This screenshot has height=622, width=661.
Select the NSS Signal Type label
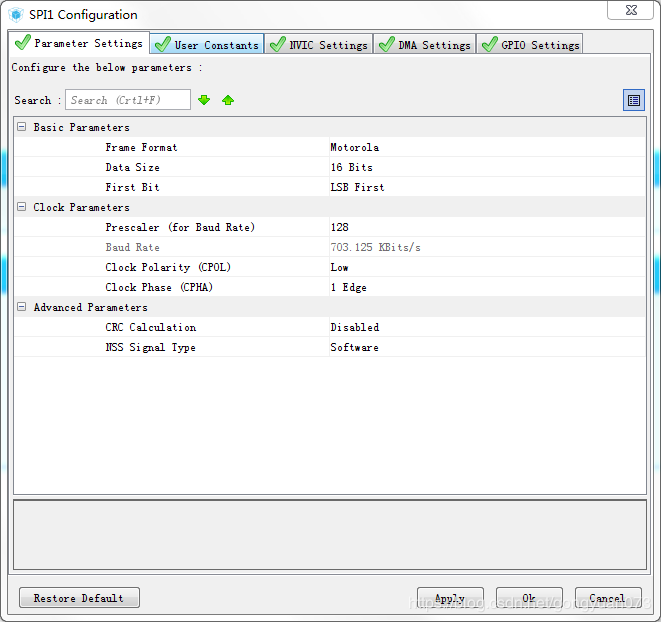point(150,347)
